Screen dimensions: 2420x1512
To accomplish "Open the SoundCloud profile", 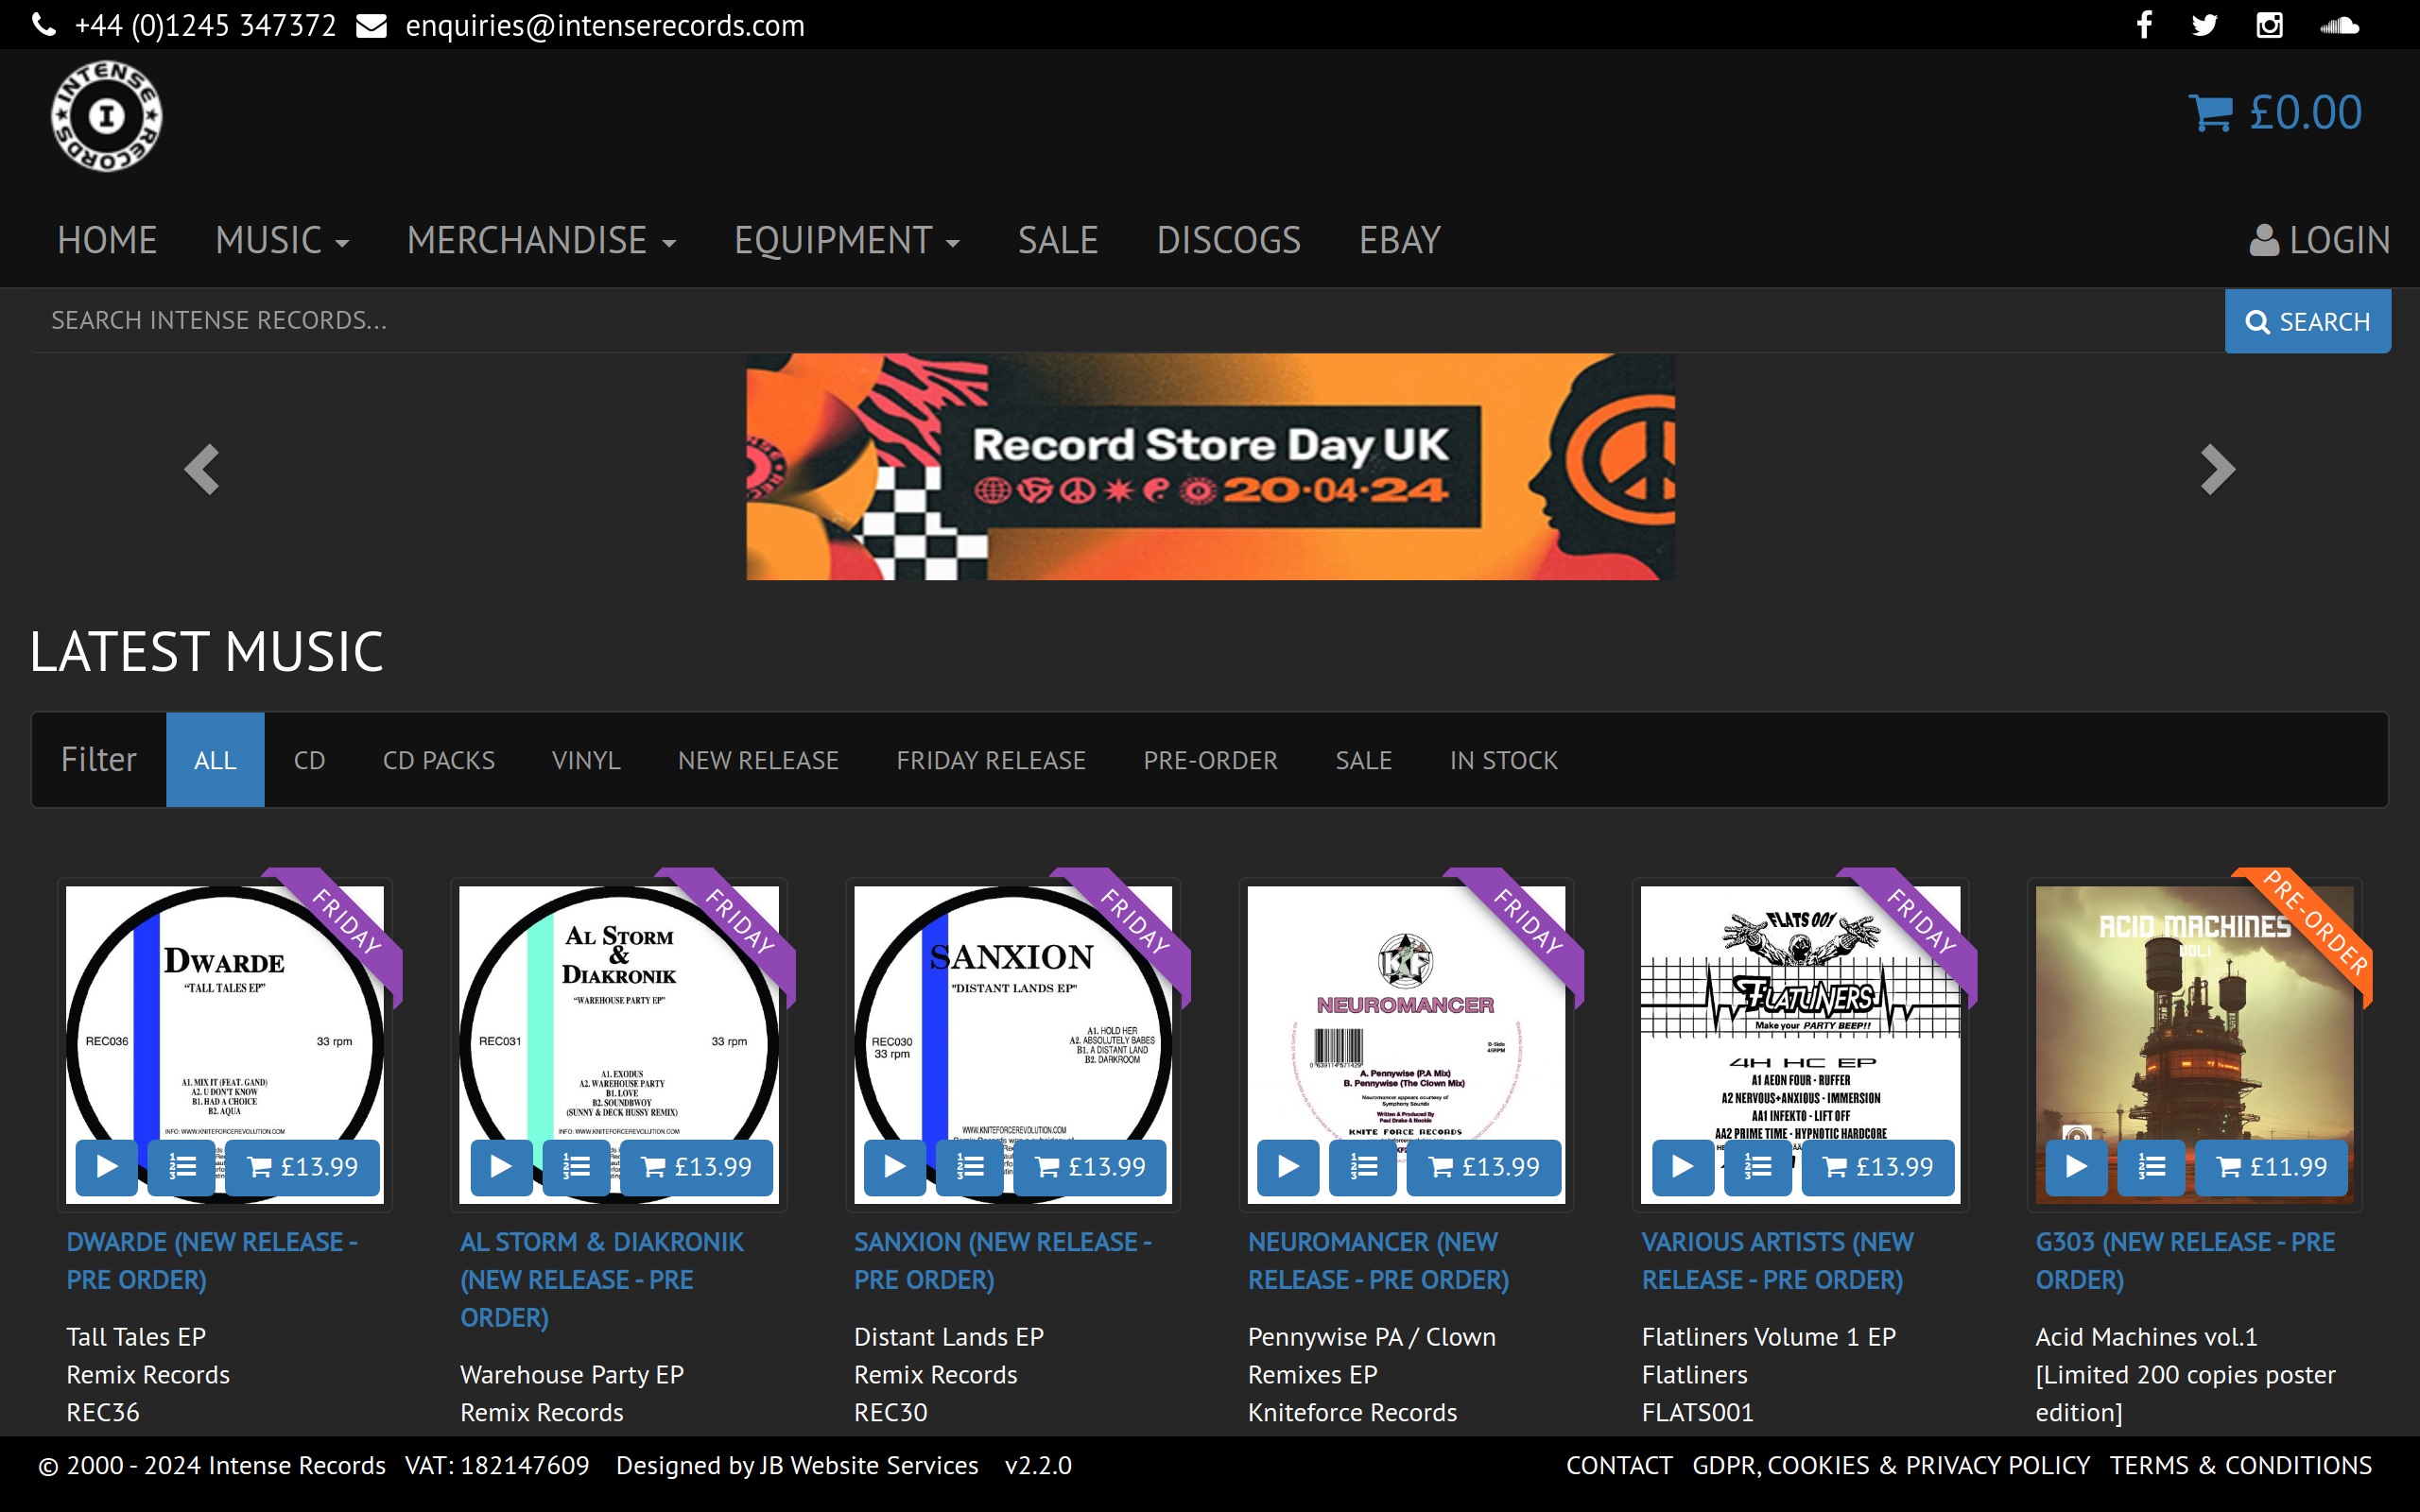I will coord(2341,24).
